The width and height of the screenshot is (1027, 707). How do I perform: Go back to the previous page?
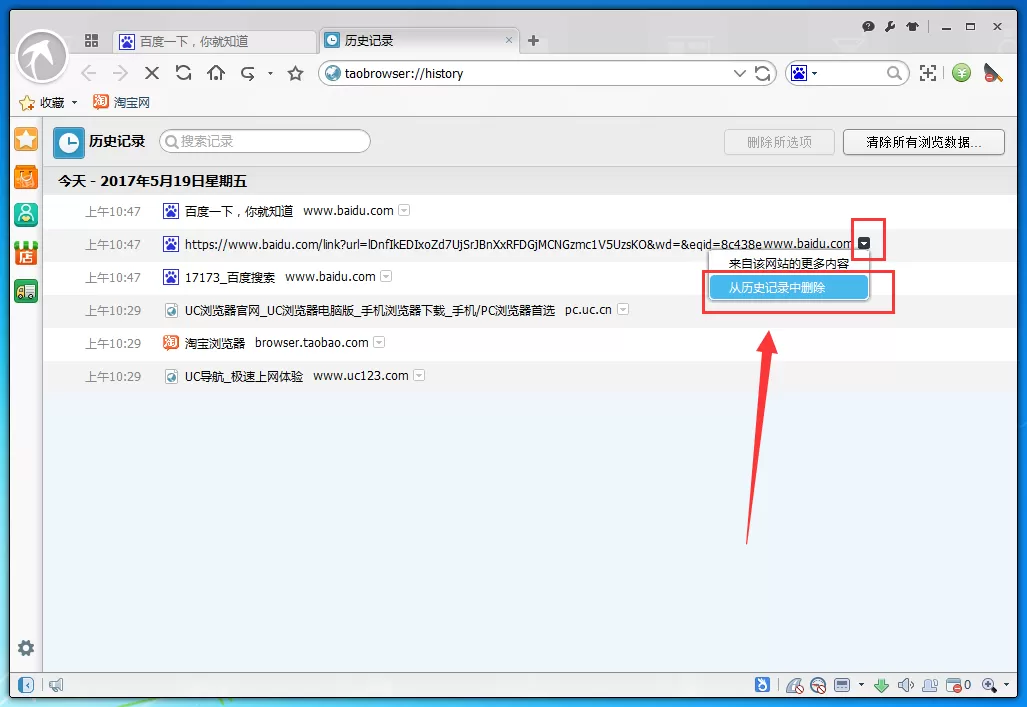pos(89,73)
